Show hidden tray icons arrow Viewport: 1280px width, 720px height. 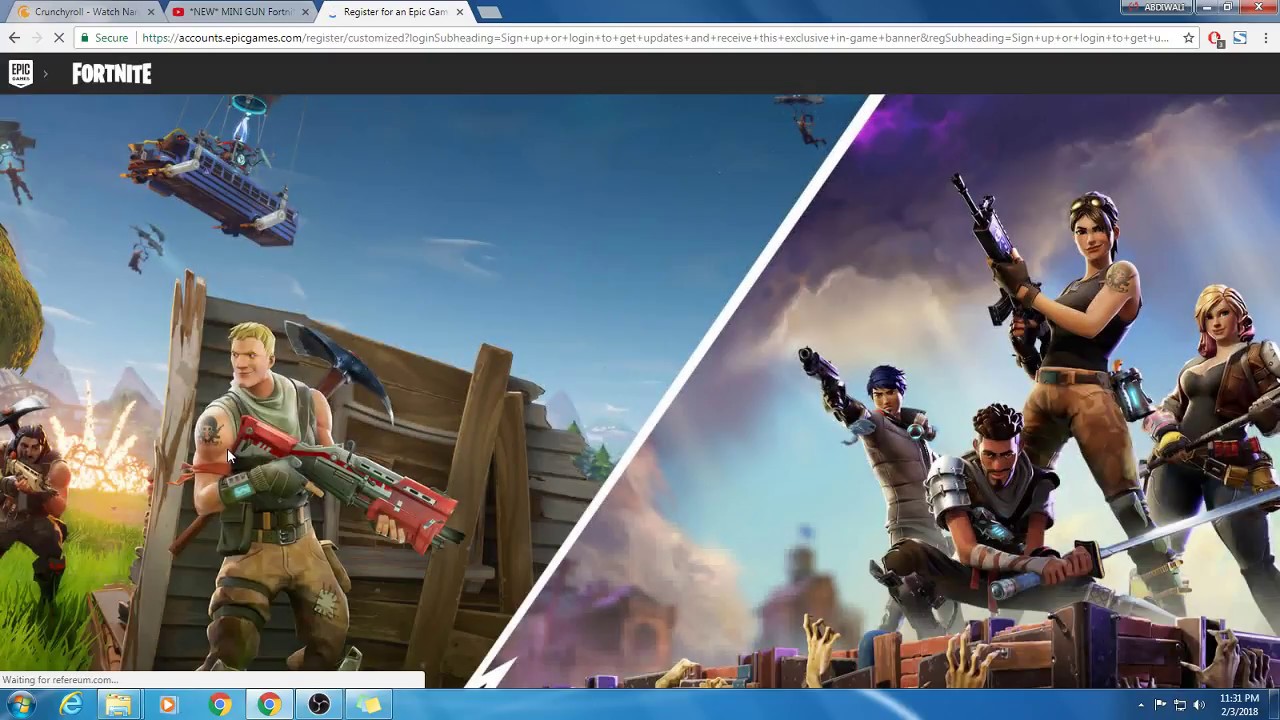(x=1141, y=705)
